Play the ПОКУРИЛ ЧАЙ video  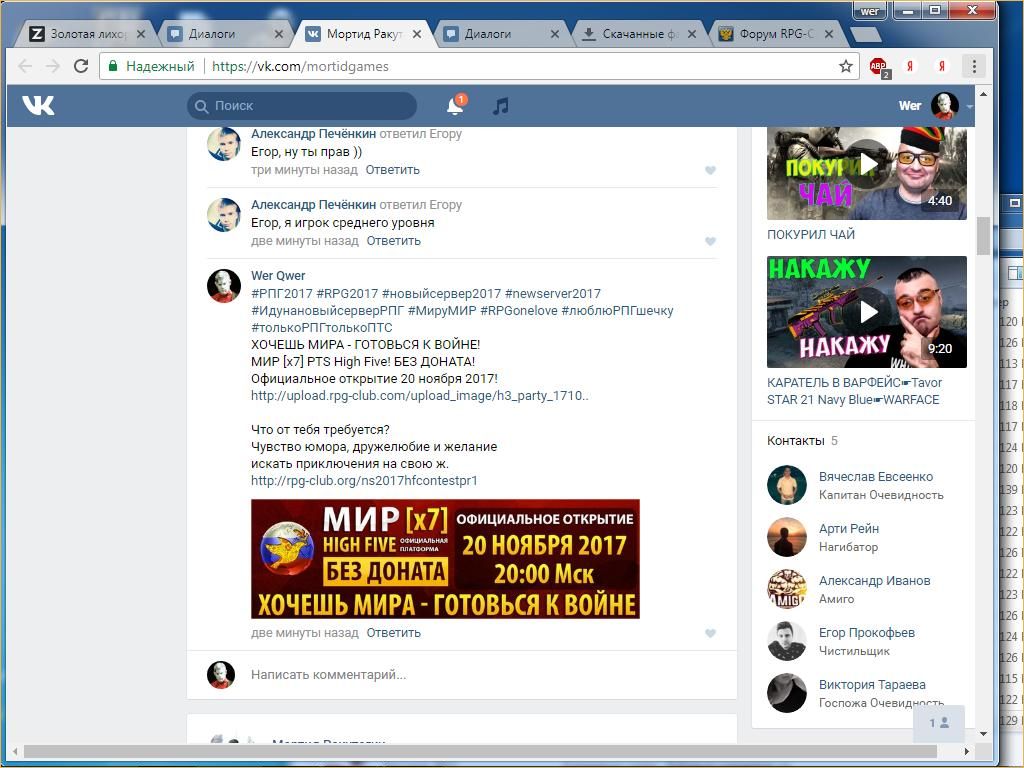(867, 164)
